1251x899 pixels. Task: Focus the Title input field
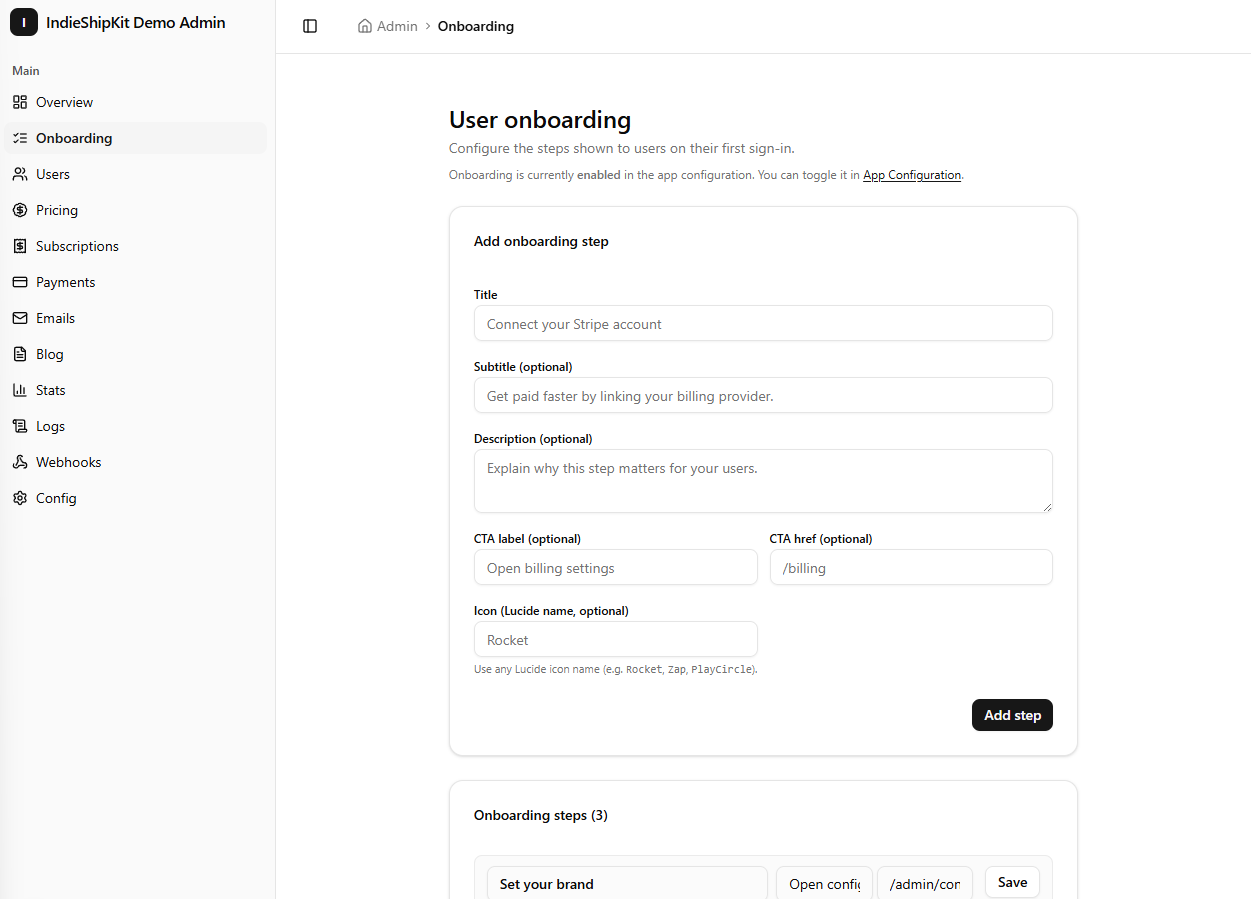[763, 323]
